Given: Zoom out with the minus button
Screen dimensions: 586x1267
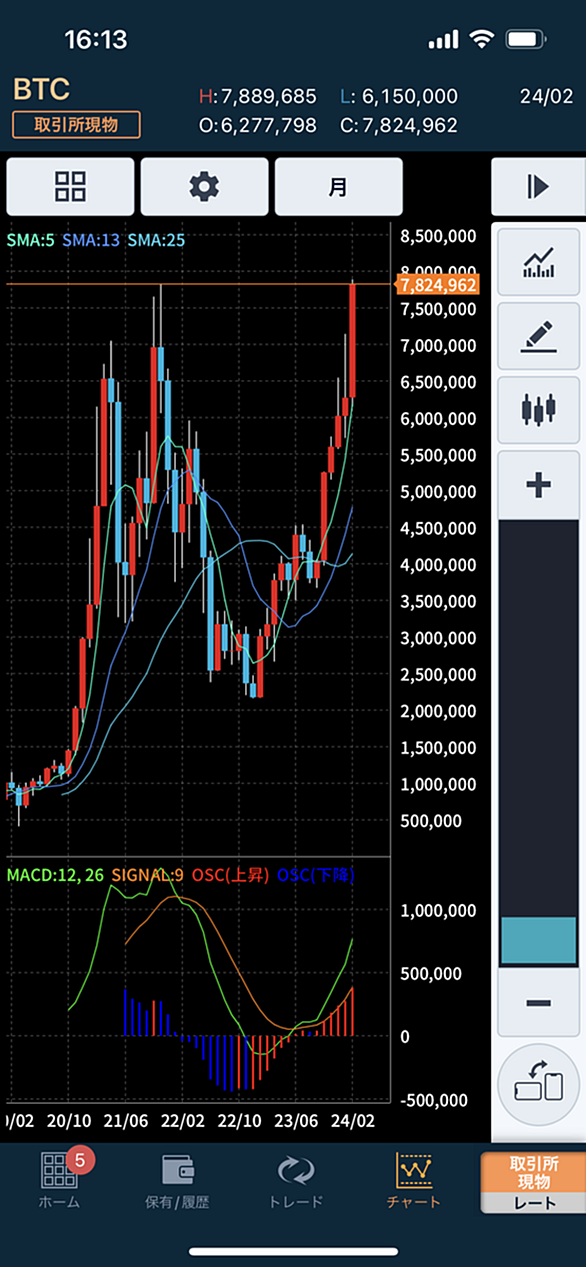Looking at the screenshot, I should 538,1003.
